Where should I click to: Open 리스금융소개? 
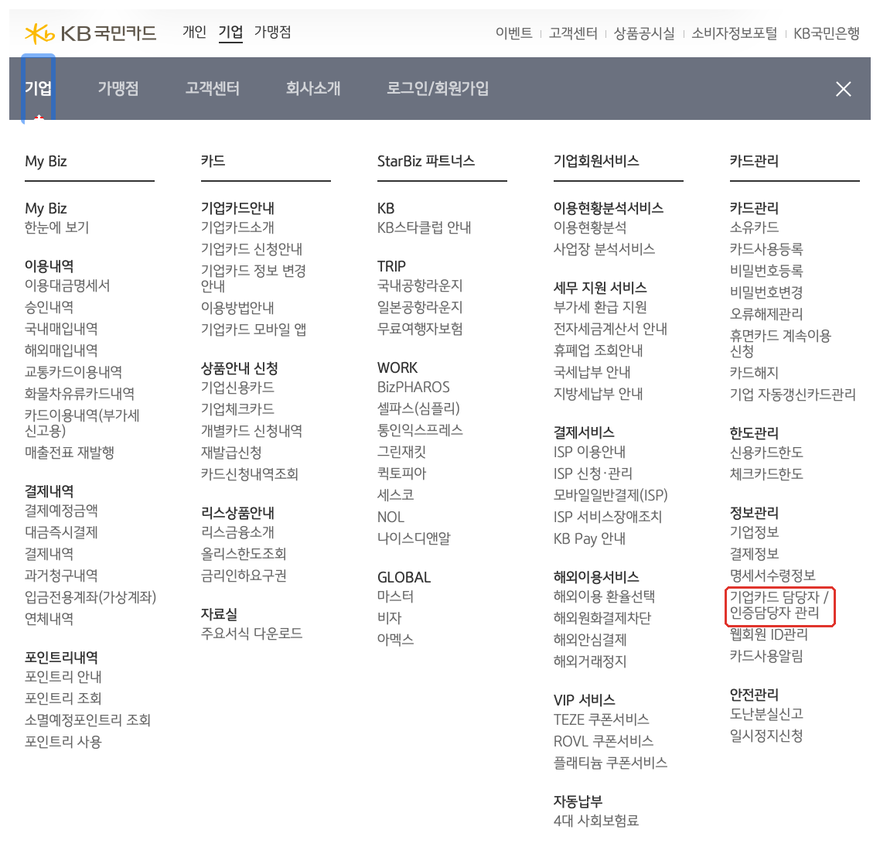coord(237,532)
